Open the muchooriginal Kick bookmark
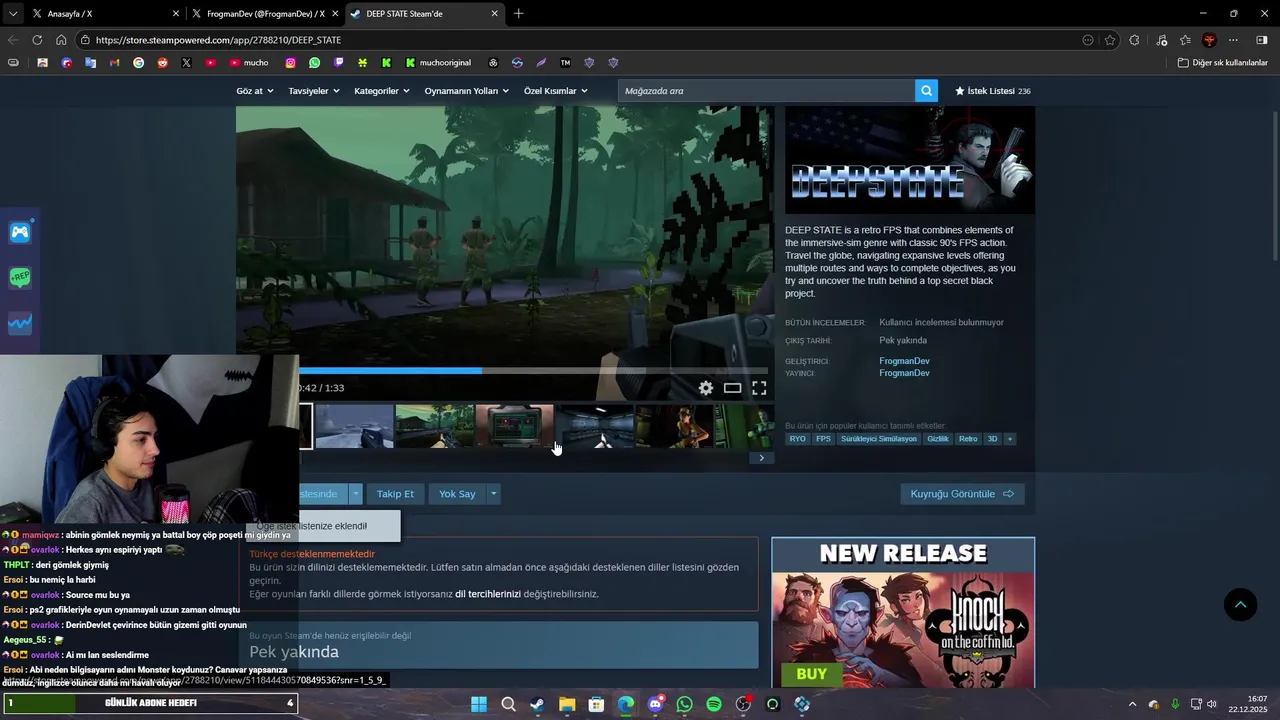The width and height of the screenshot is (1280, 720). tap(438, 62)
